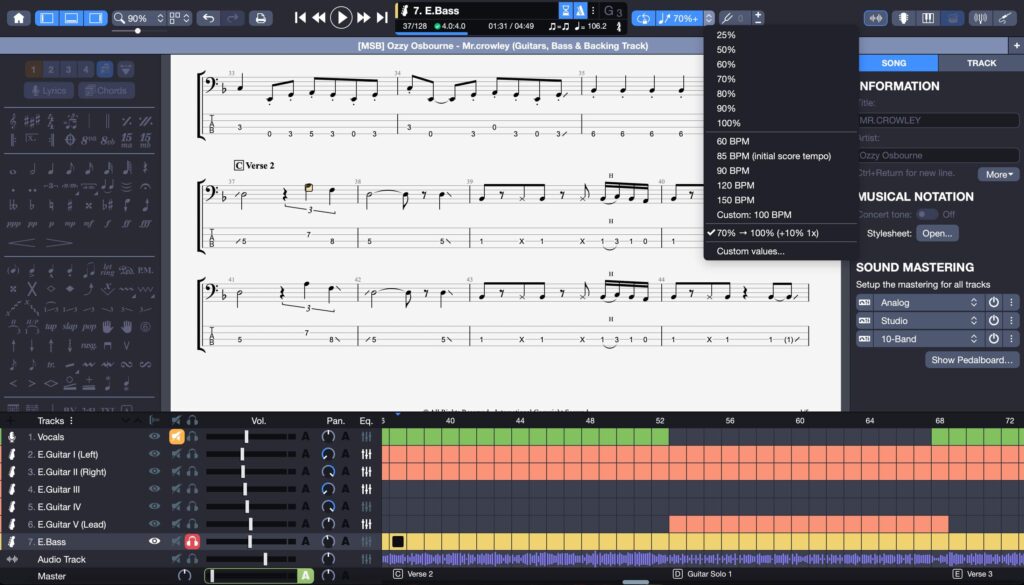1024x585 pixels.
Task: Undo the last action
Action: [208, 18]
